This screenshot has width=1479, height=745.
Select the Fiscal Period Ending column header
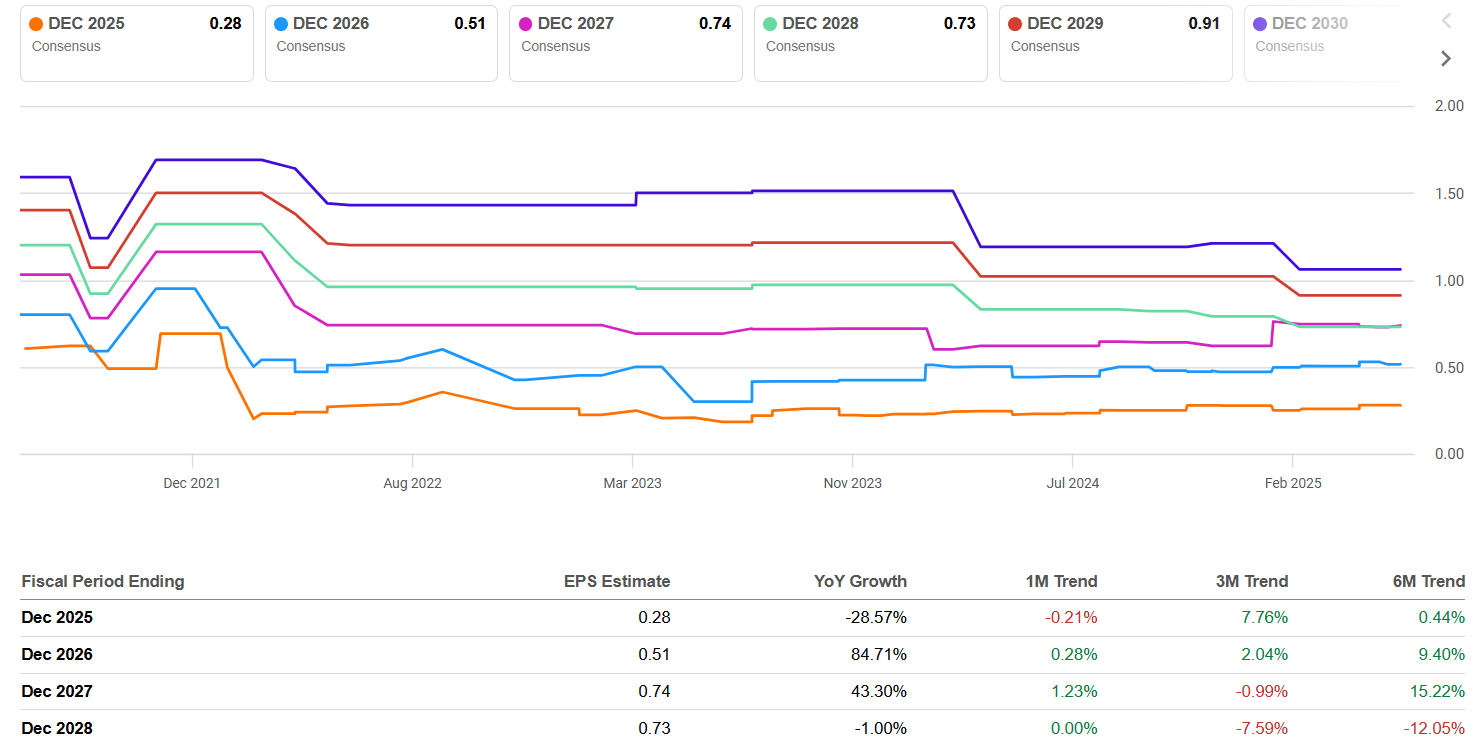tap(104, 581)
